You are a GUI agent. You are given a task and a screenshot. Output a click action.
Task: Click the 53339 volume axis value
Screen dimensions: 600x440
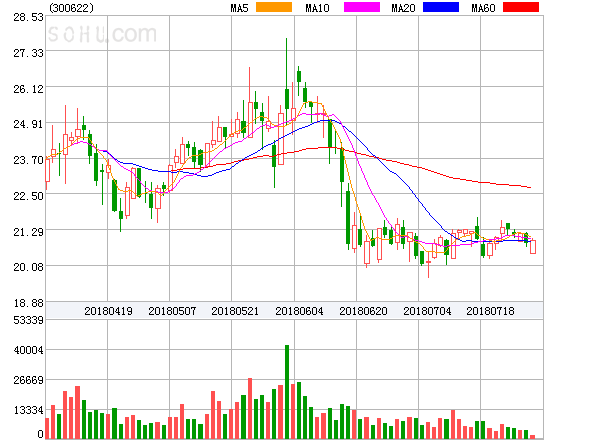(28, 320)
